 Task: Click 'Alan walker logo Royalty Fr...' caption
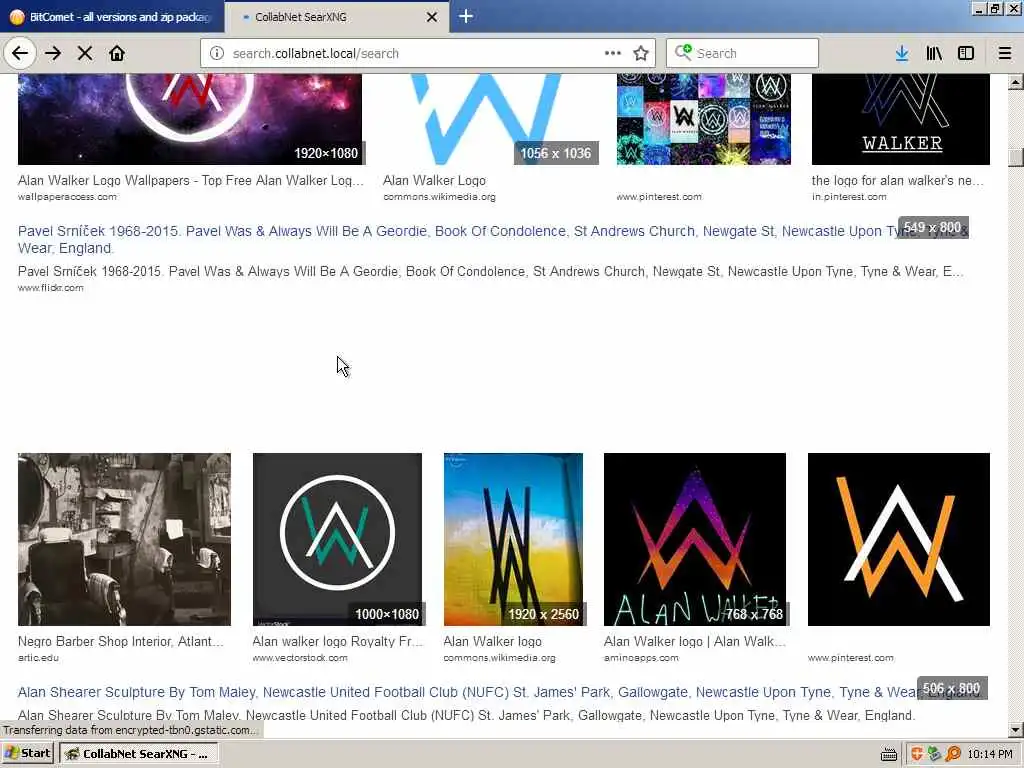click(338, 641)
